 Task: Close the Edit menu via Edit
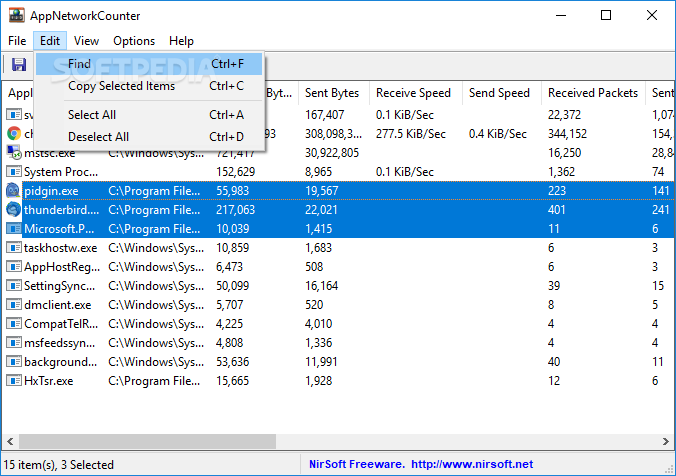coord(50,41)
